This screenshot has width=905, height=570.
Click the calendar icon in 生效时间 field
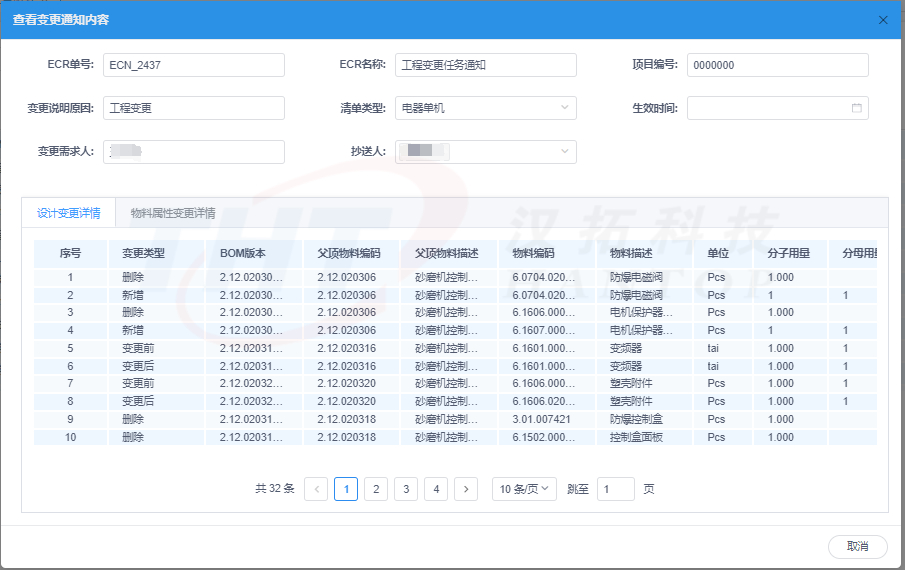pos(857,108)
